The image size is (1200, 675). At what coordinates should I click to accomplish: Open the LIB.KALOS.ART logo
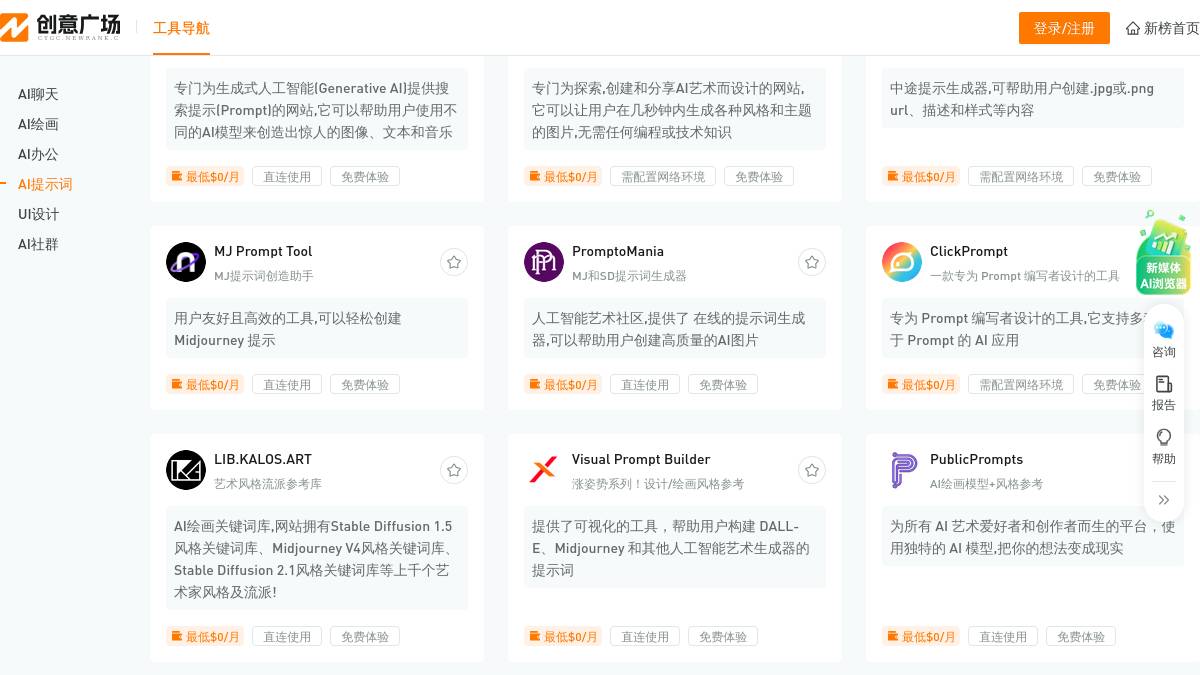pos(186,470)
